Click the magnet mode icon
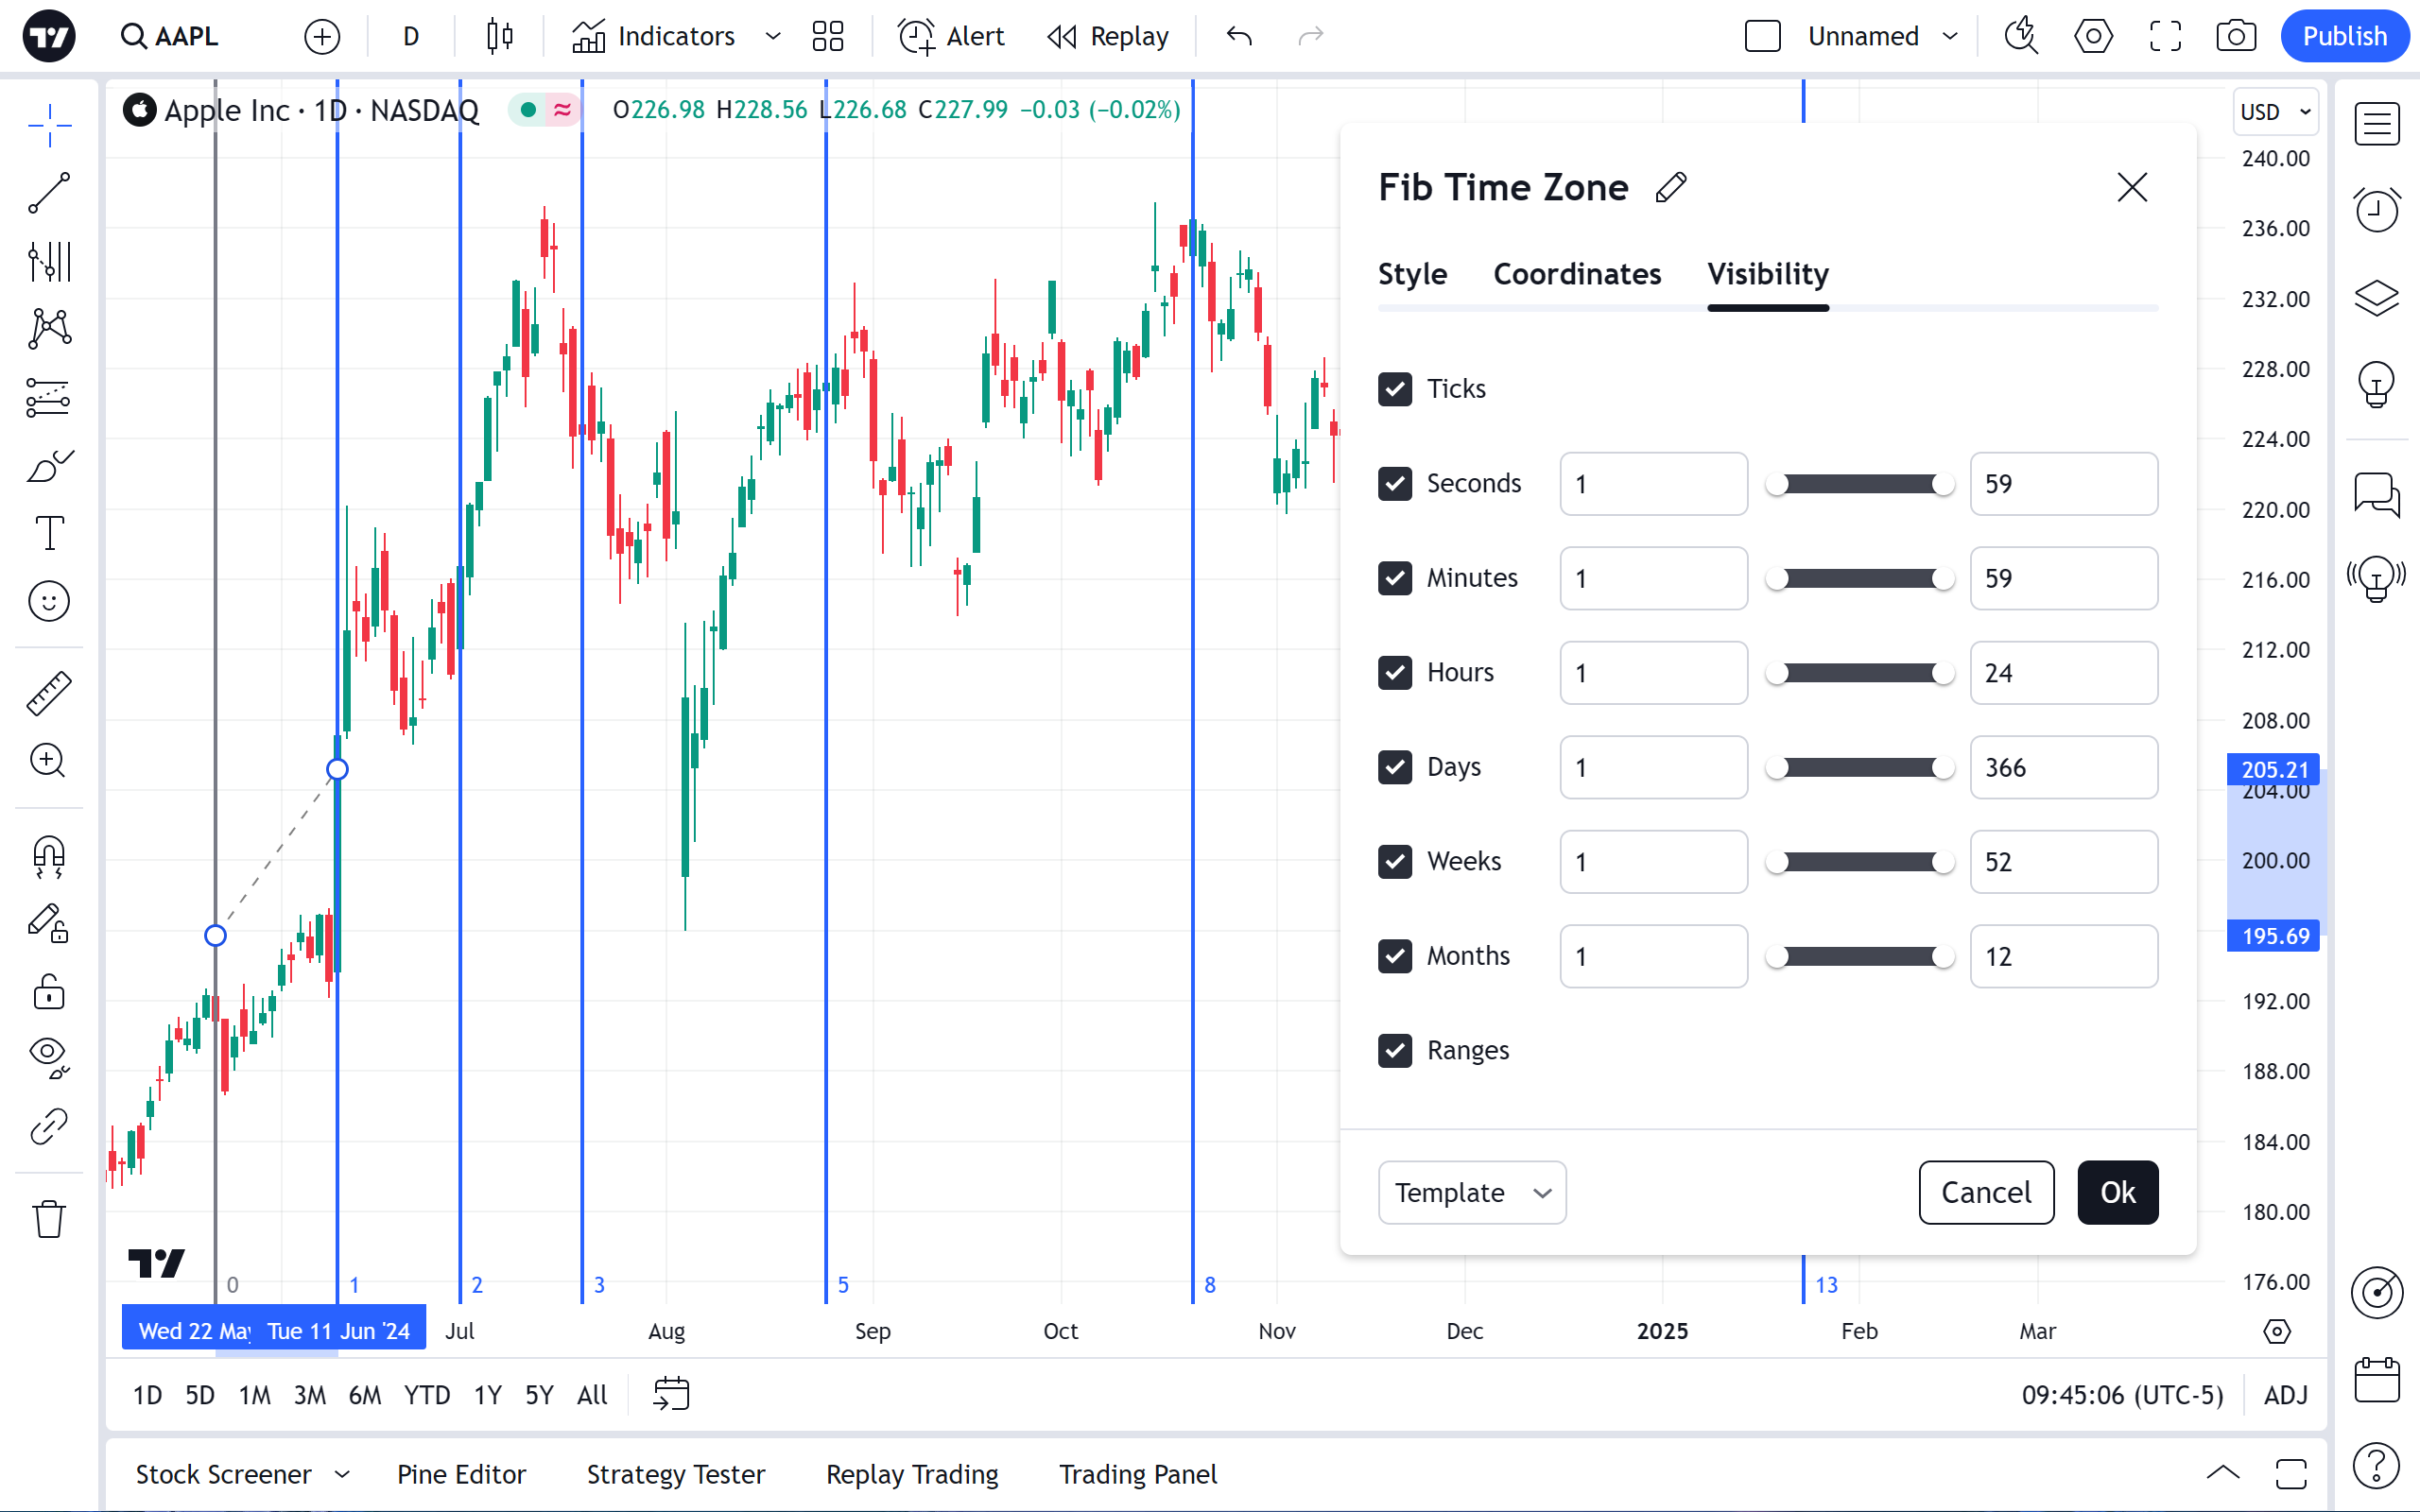The height and width of the screenshot is (1512, 2420). coord(49,857)
